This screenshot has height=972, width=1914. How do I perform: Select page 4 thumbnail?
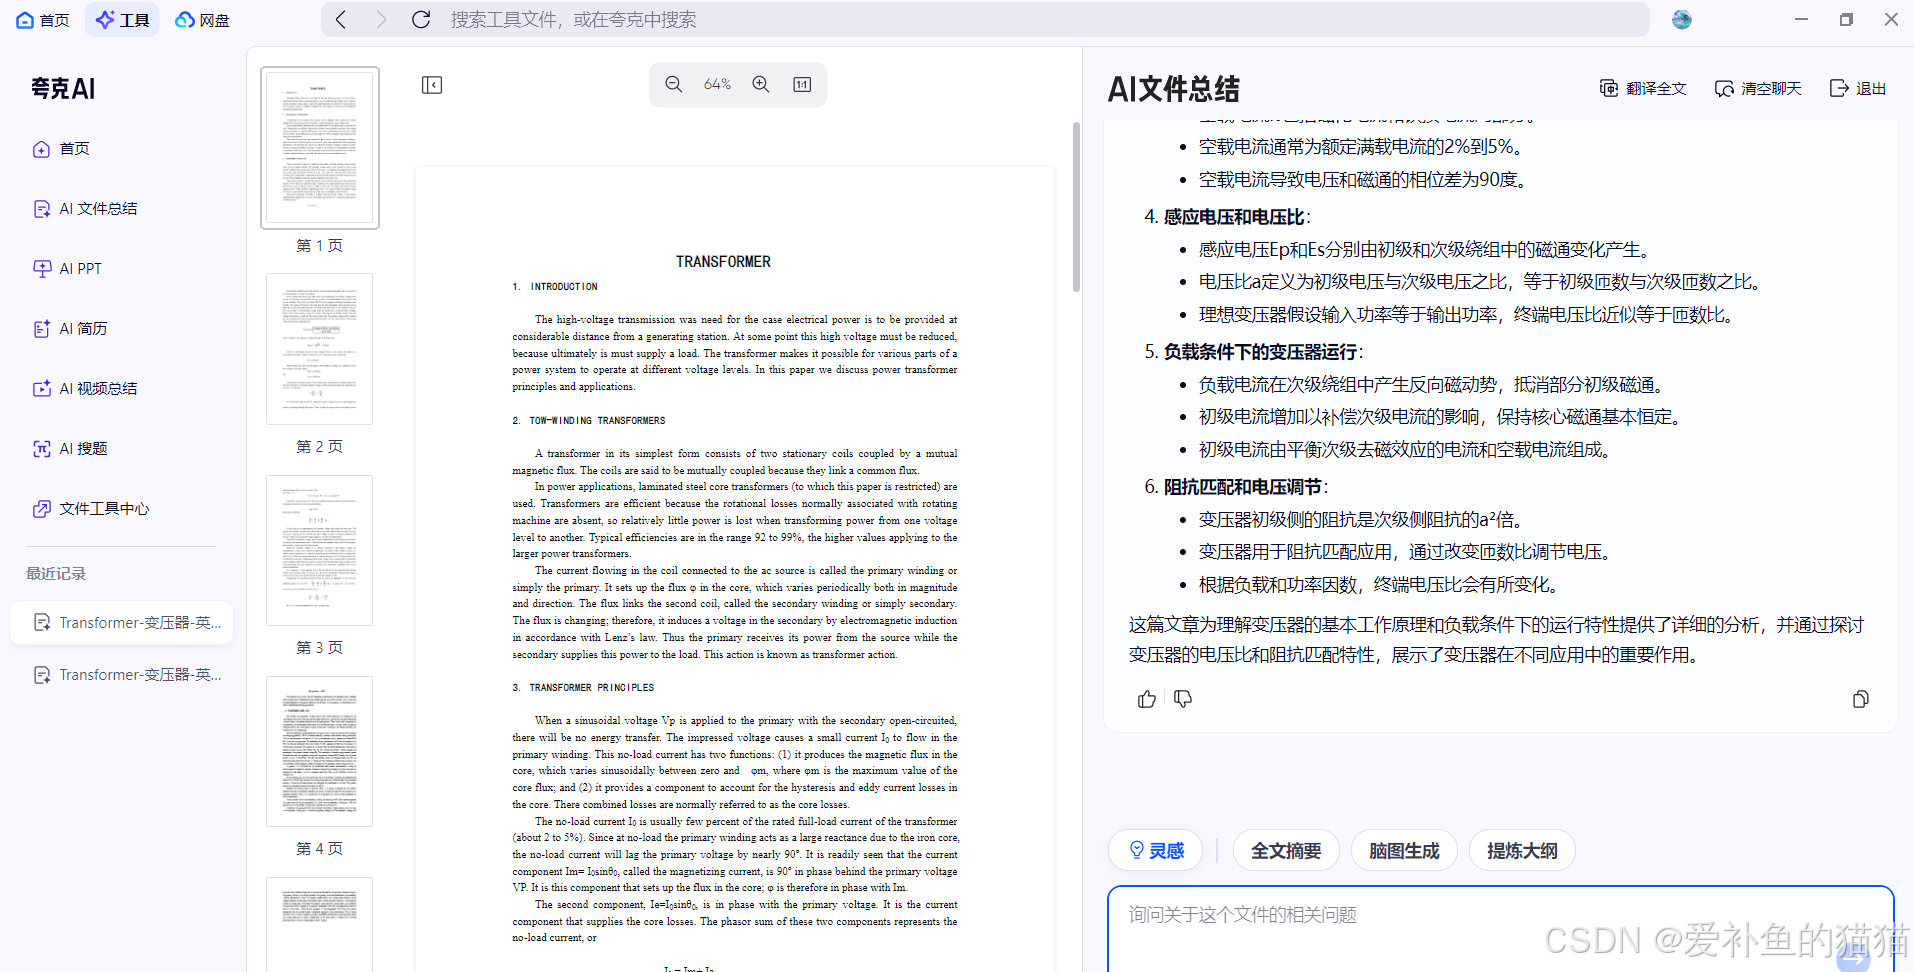(x=320, y=751)
